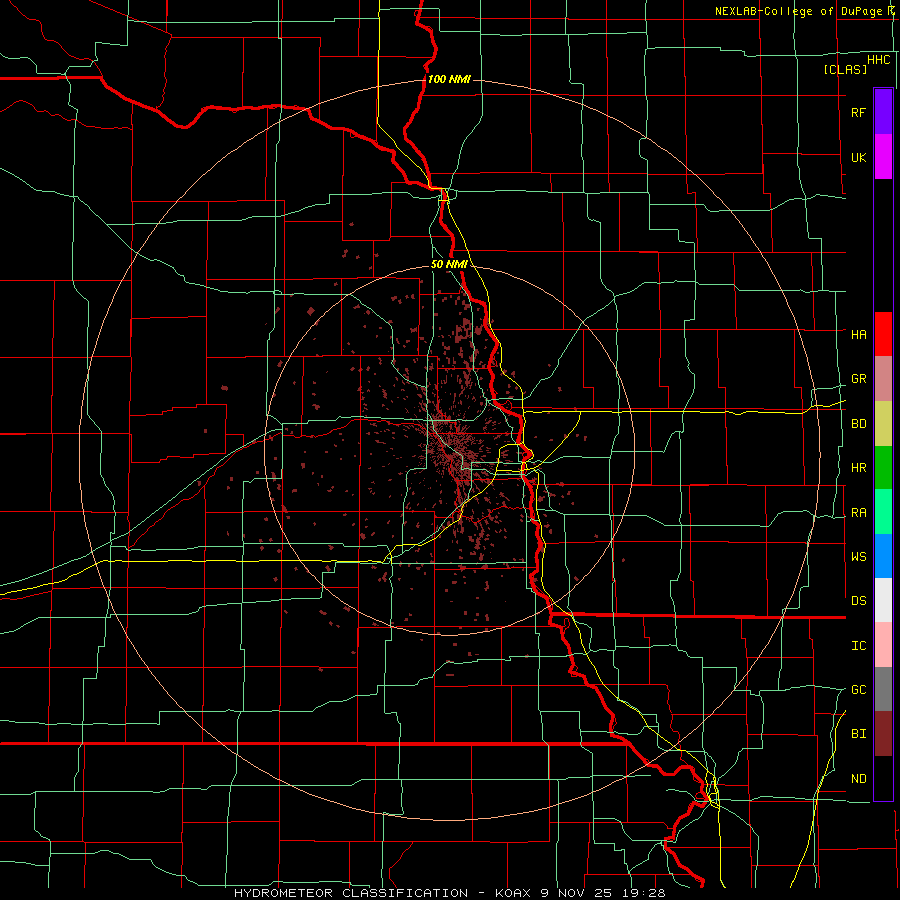Click the RA mint-green legend swatch
The height and width of the screenshot is (900, 900).
[x=883, y=512]
